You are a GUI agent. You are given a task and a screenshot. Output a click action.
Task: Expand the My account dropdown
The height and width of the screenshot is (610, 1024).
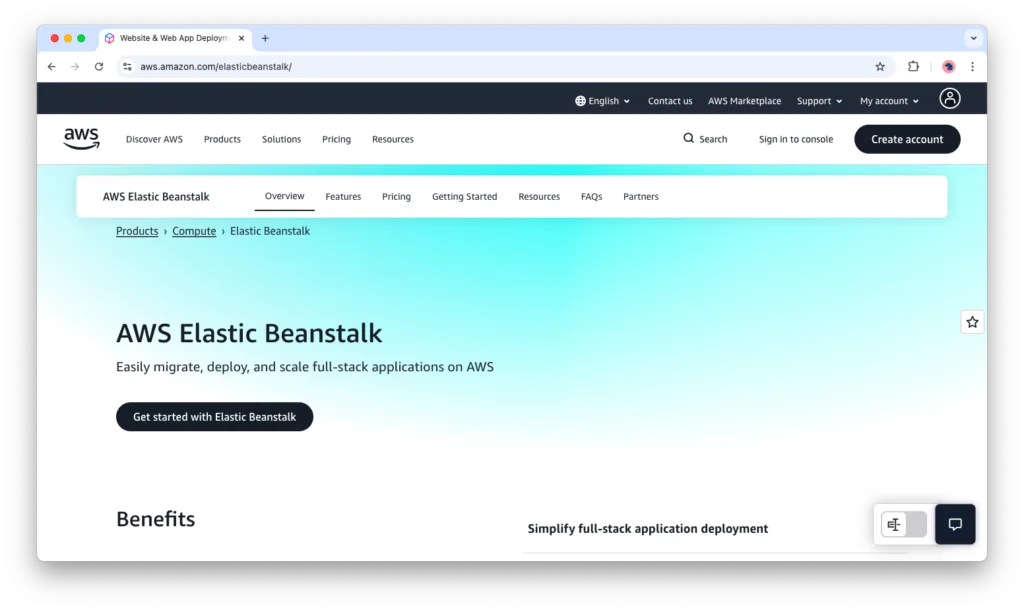point(889,101)
